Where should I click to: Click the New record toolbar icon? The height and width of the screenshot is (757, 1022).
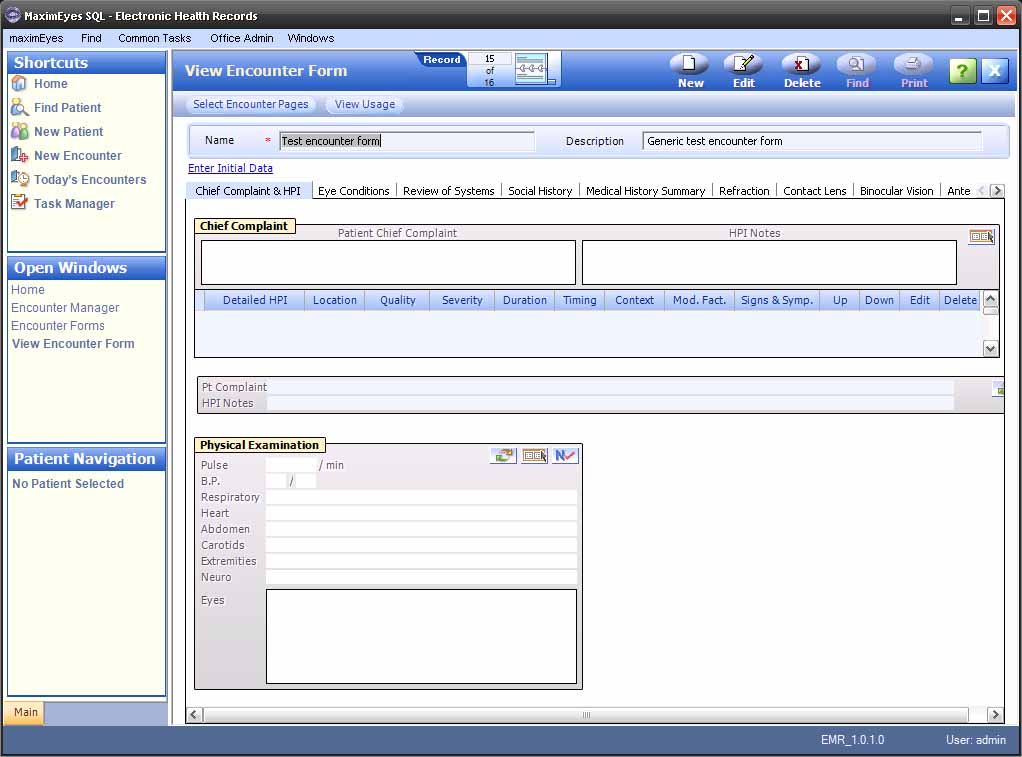[690, 65]
